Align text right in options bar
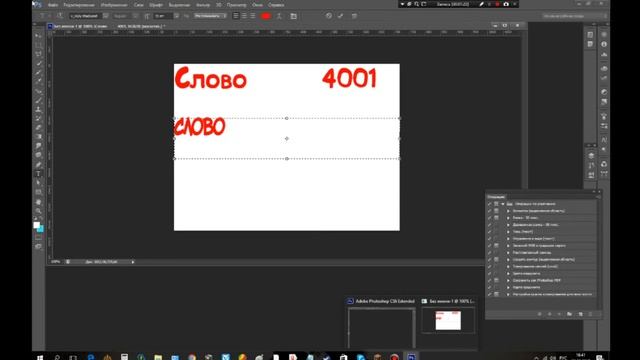 253,16
